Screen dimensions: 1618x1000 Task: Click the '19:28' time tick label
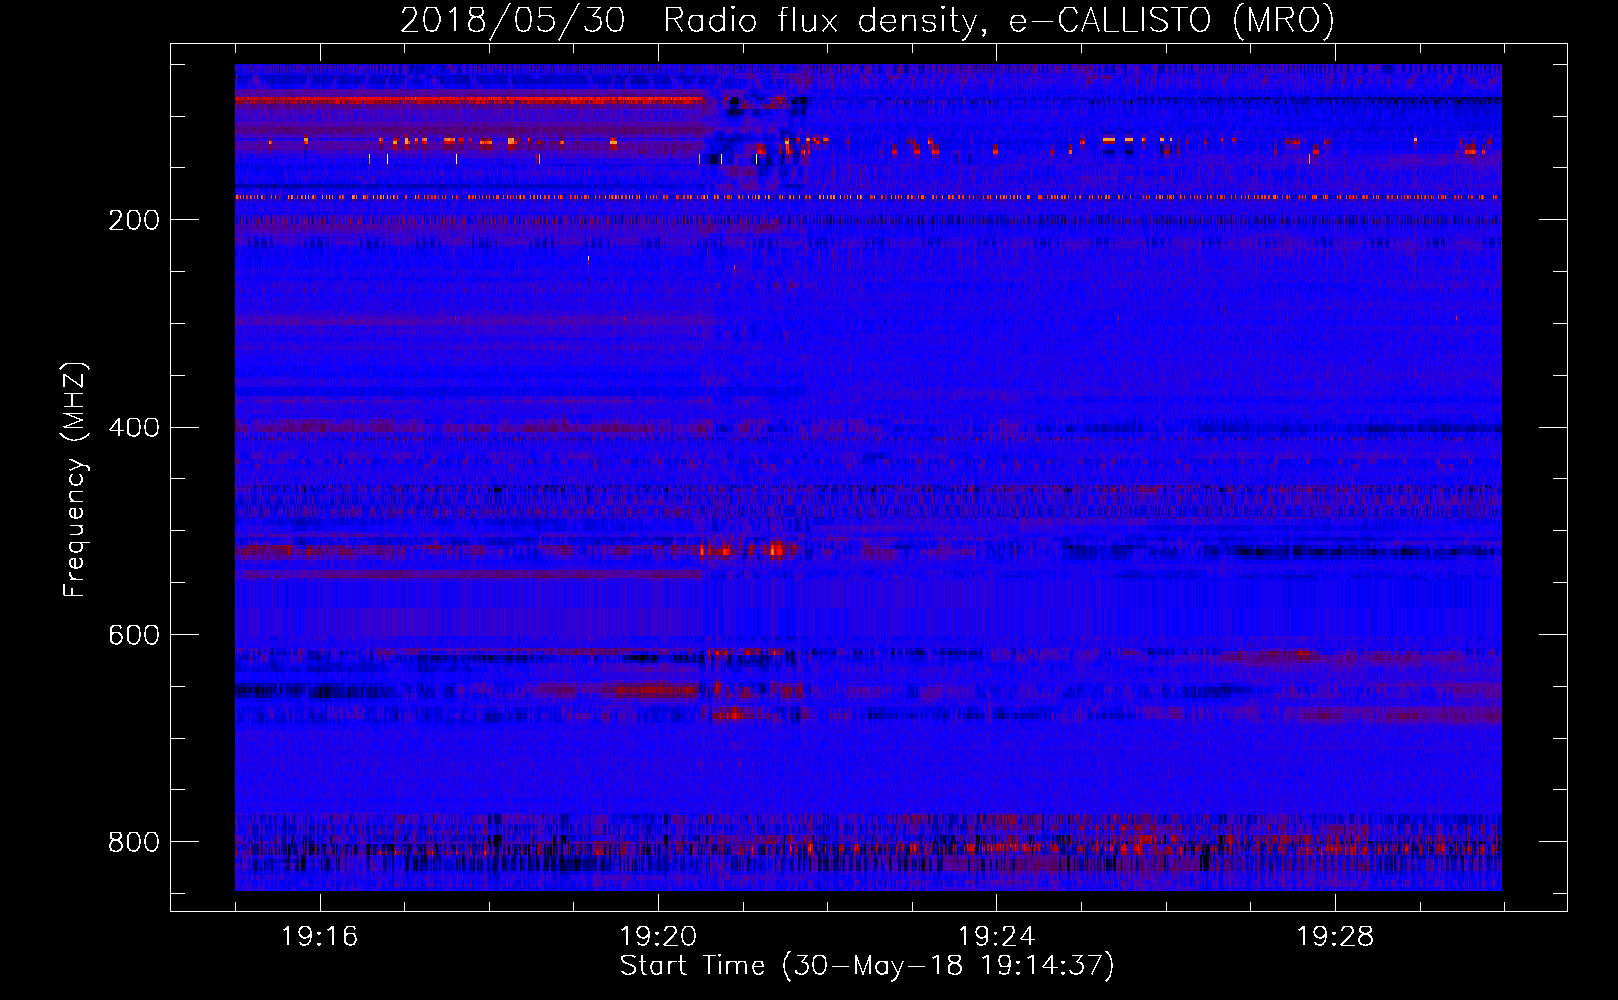click(1336, 936)
